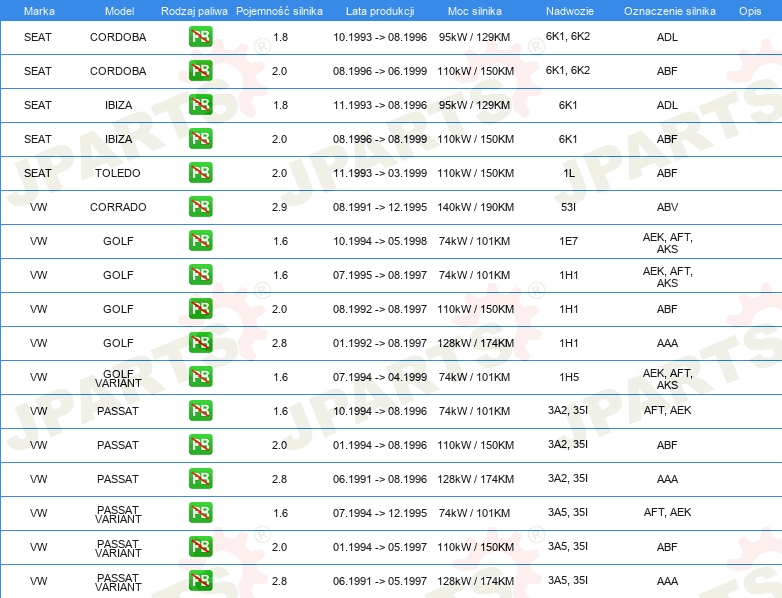The height and width of the screenshot is (598, 782).
Task: Click fuel icon in PASSAT 2.0 3A2 row
Action: tap(200, 444)
